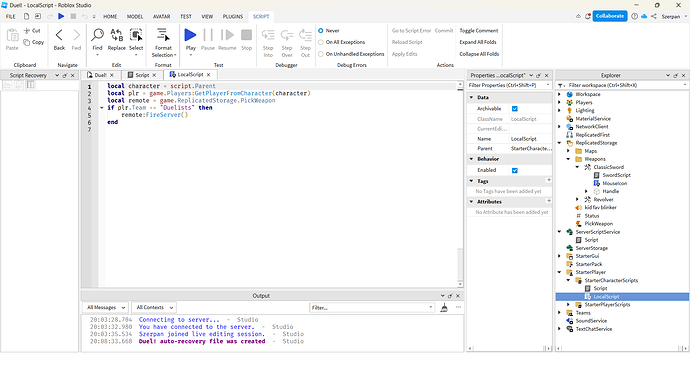Image resolution: width=690 pixels, height=366 pixels.
Task: Click the Filter Properties search field
Action: (509, 85)
